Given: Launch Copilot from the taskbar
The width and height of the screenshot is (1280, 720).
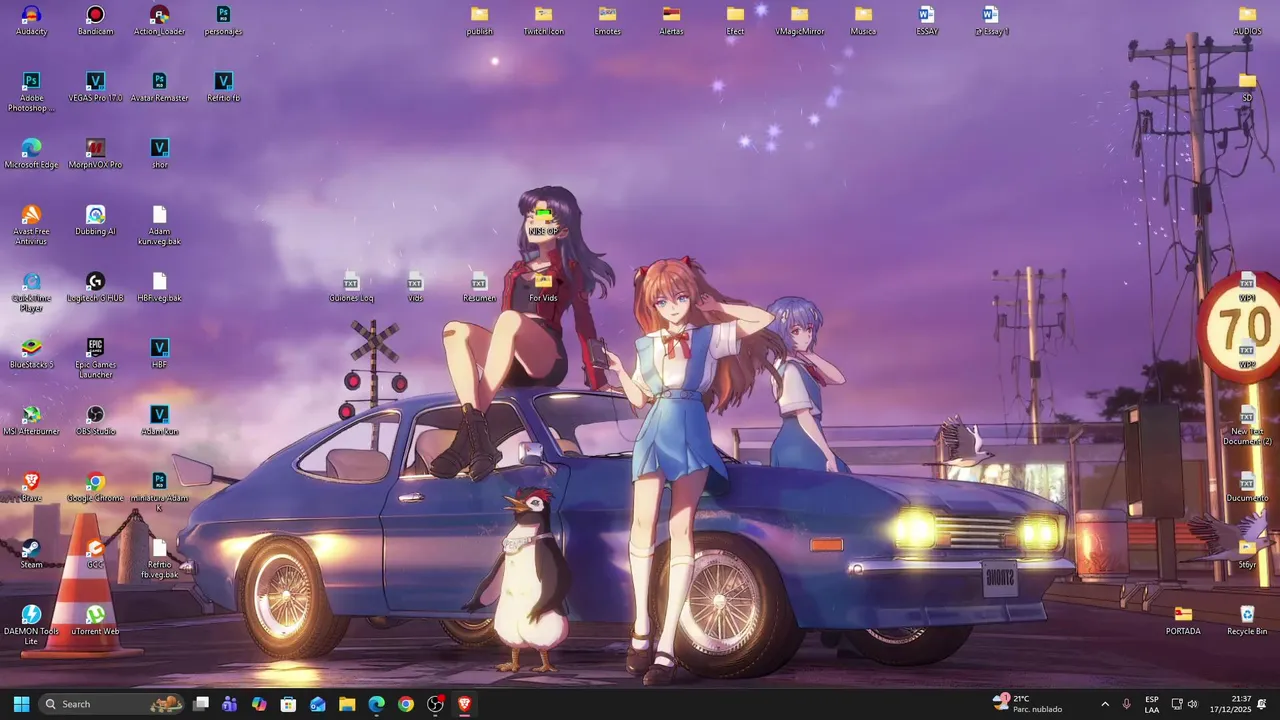Looking at the screenshot, I should (x=259, y=704).
